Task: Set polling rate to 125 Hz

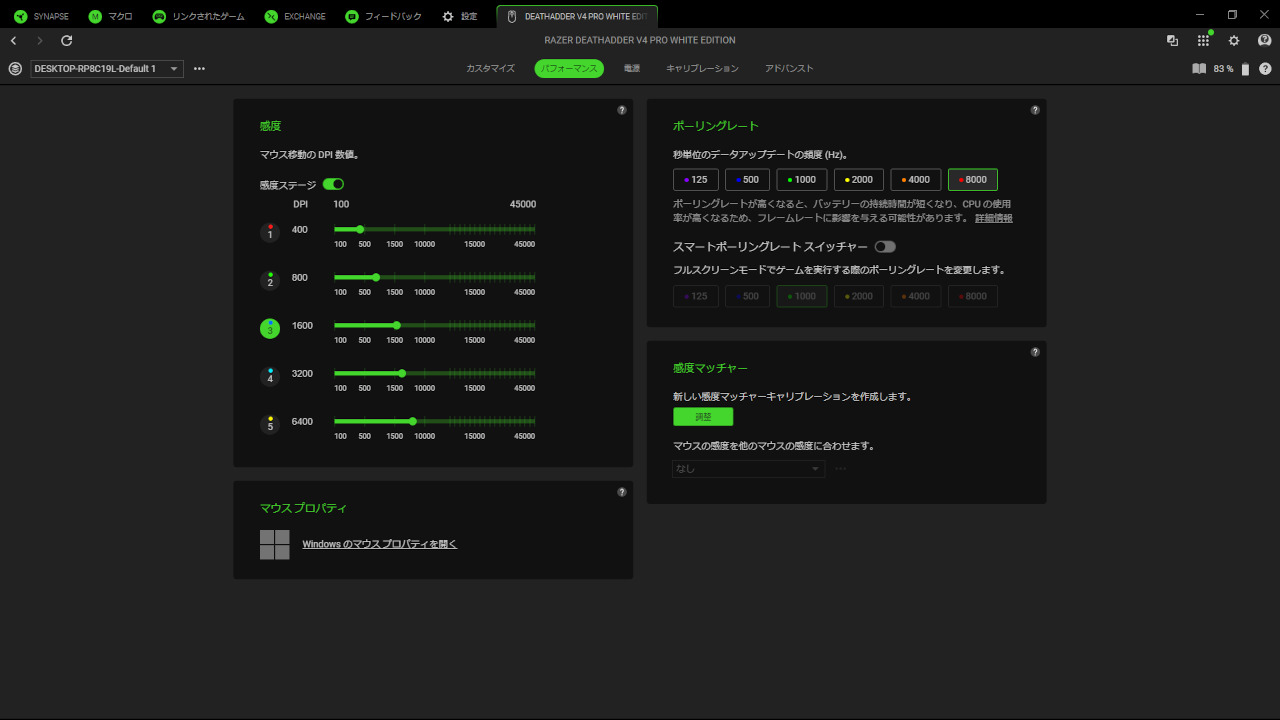Action: pyautogui.click(x=696, y=180)
